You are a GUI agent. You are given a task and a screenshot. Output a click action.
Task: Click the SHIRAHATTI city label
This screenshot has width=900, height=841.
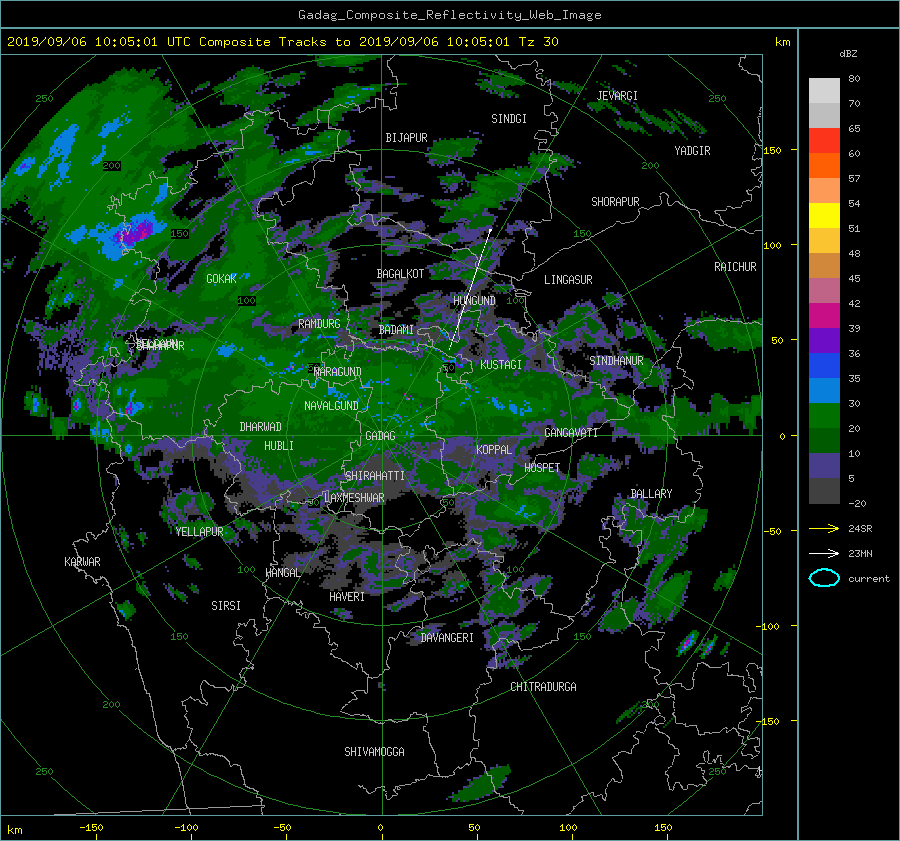[x=375, y=476]
